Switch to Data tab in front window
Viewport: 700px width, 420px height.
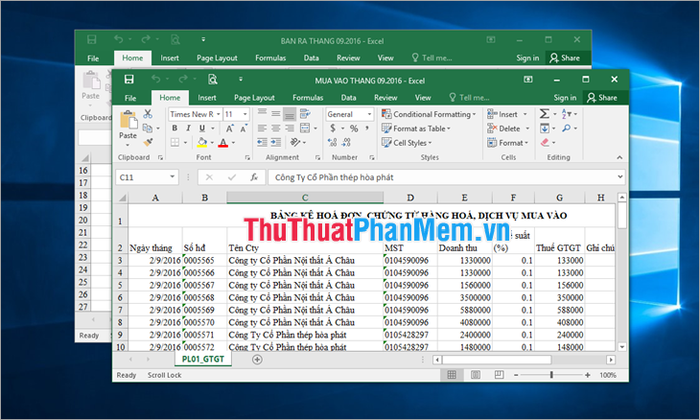[348, 98]
